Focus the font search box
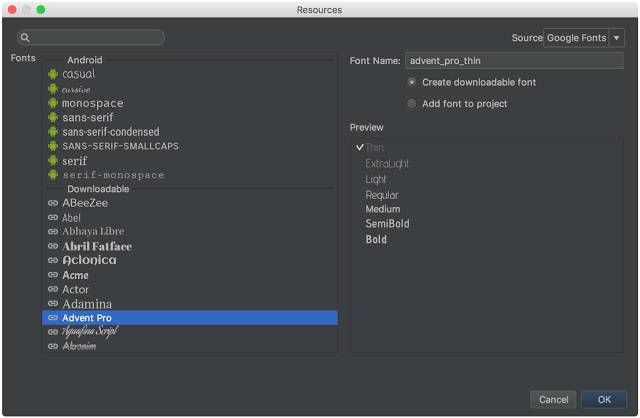 [91, 38]
